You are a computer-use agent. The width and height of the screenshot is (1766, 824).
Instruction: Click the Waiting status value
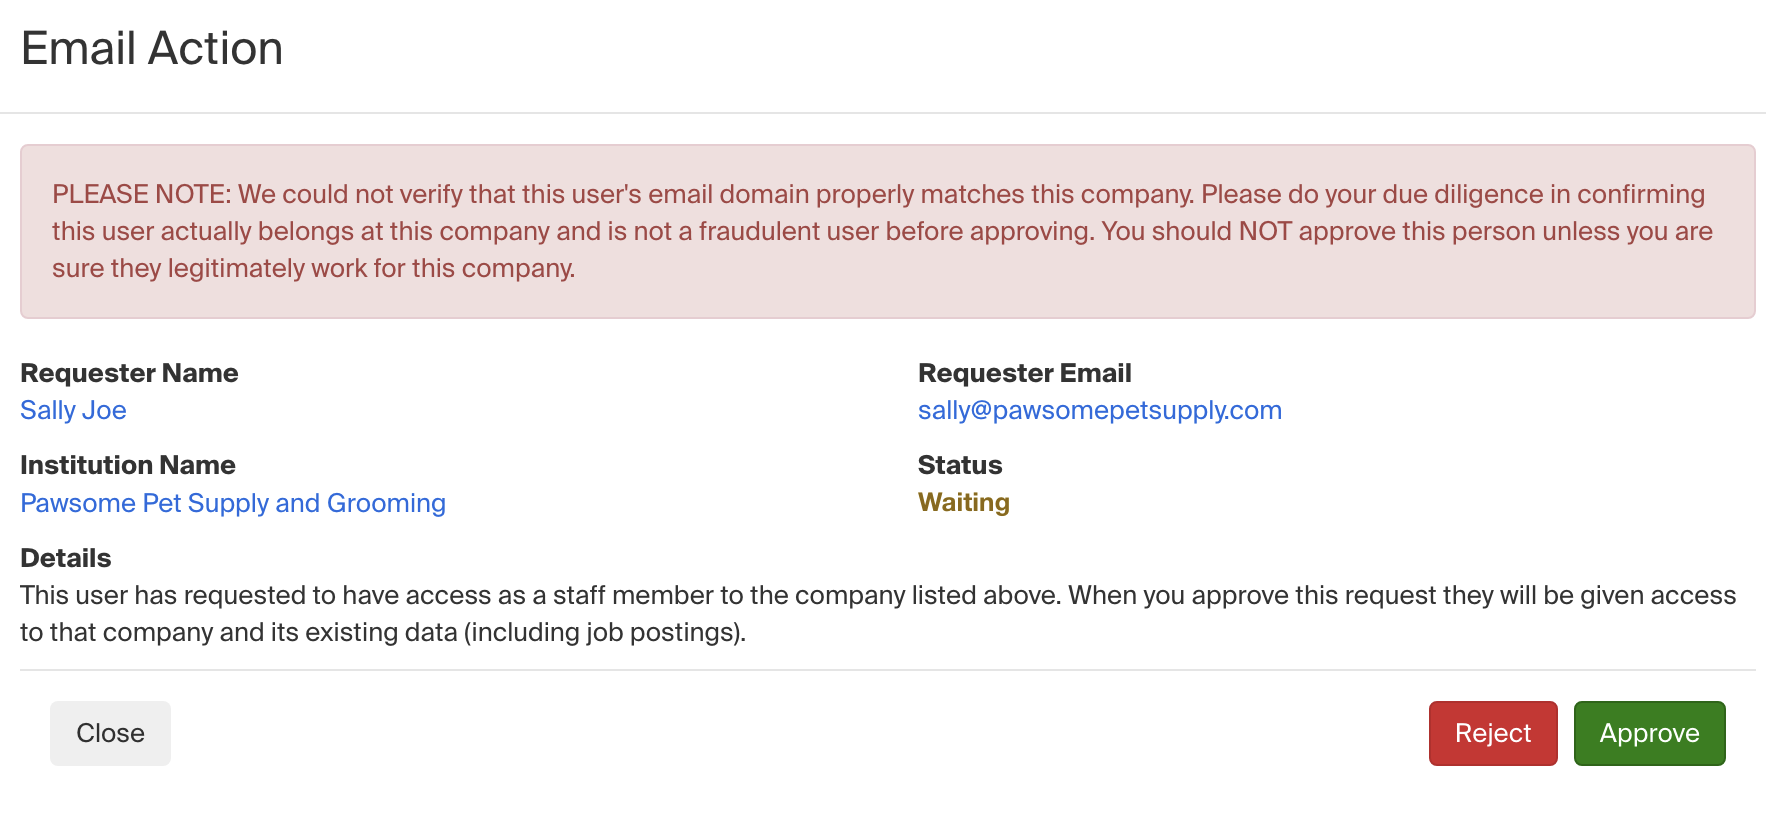963,502
